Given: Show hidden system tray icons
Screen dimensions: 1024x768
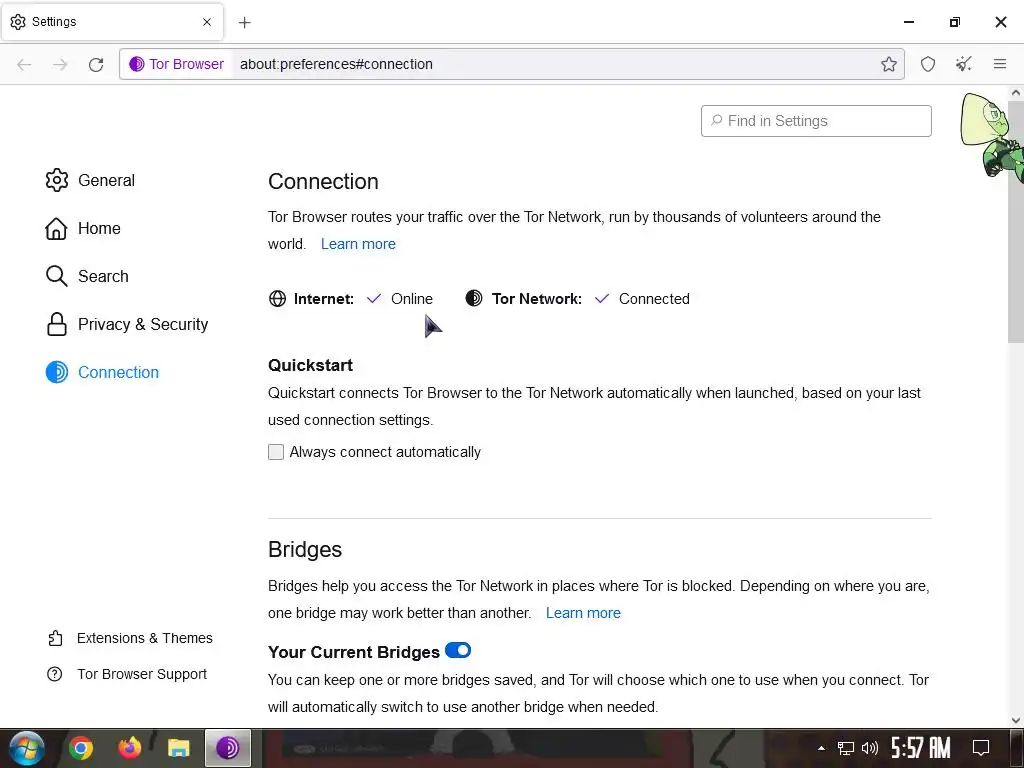Looking at the screenshot, I should pyautogui.click(x=822, y=748).
